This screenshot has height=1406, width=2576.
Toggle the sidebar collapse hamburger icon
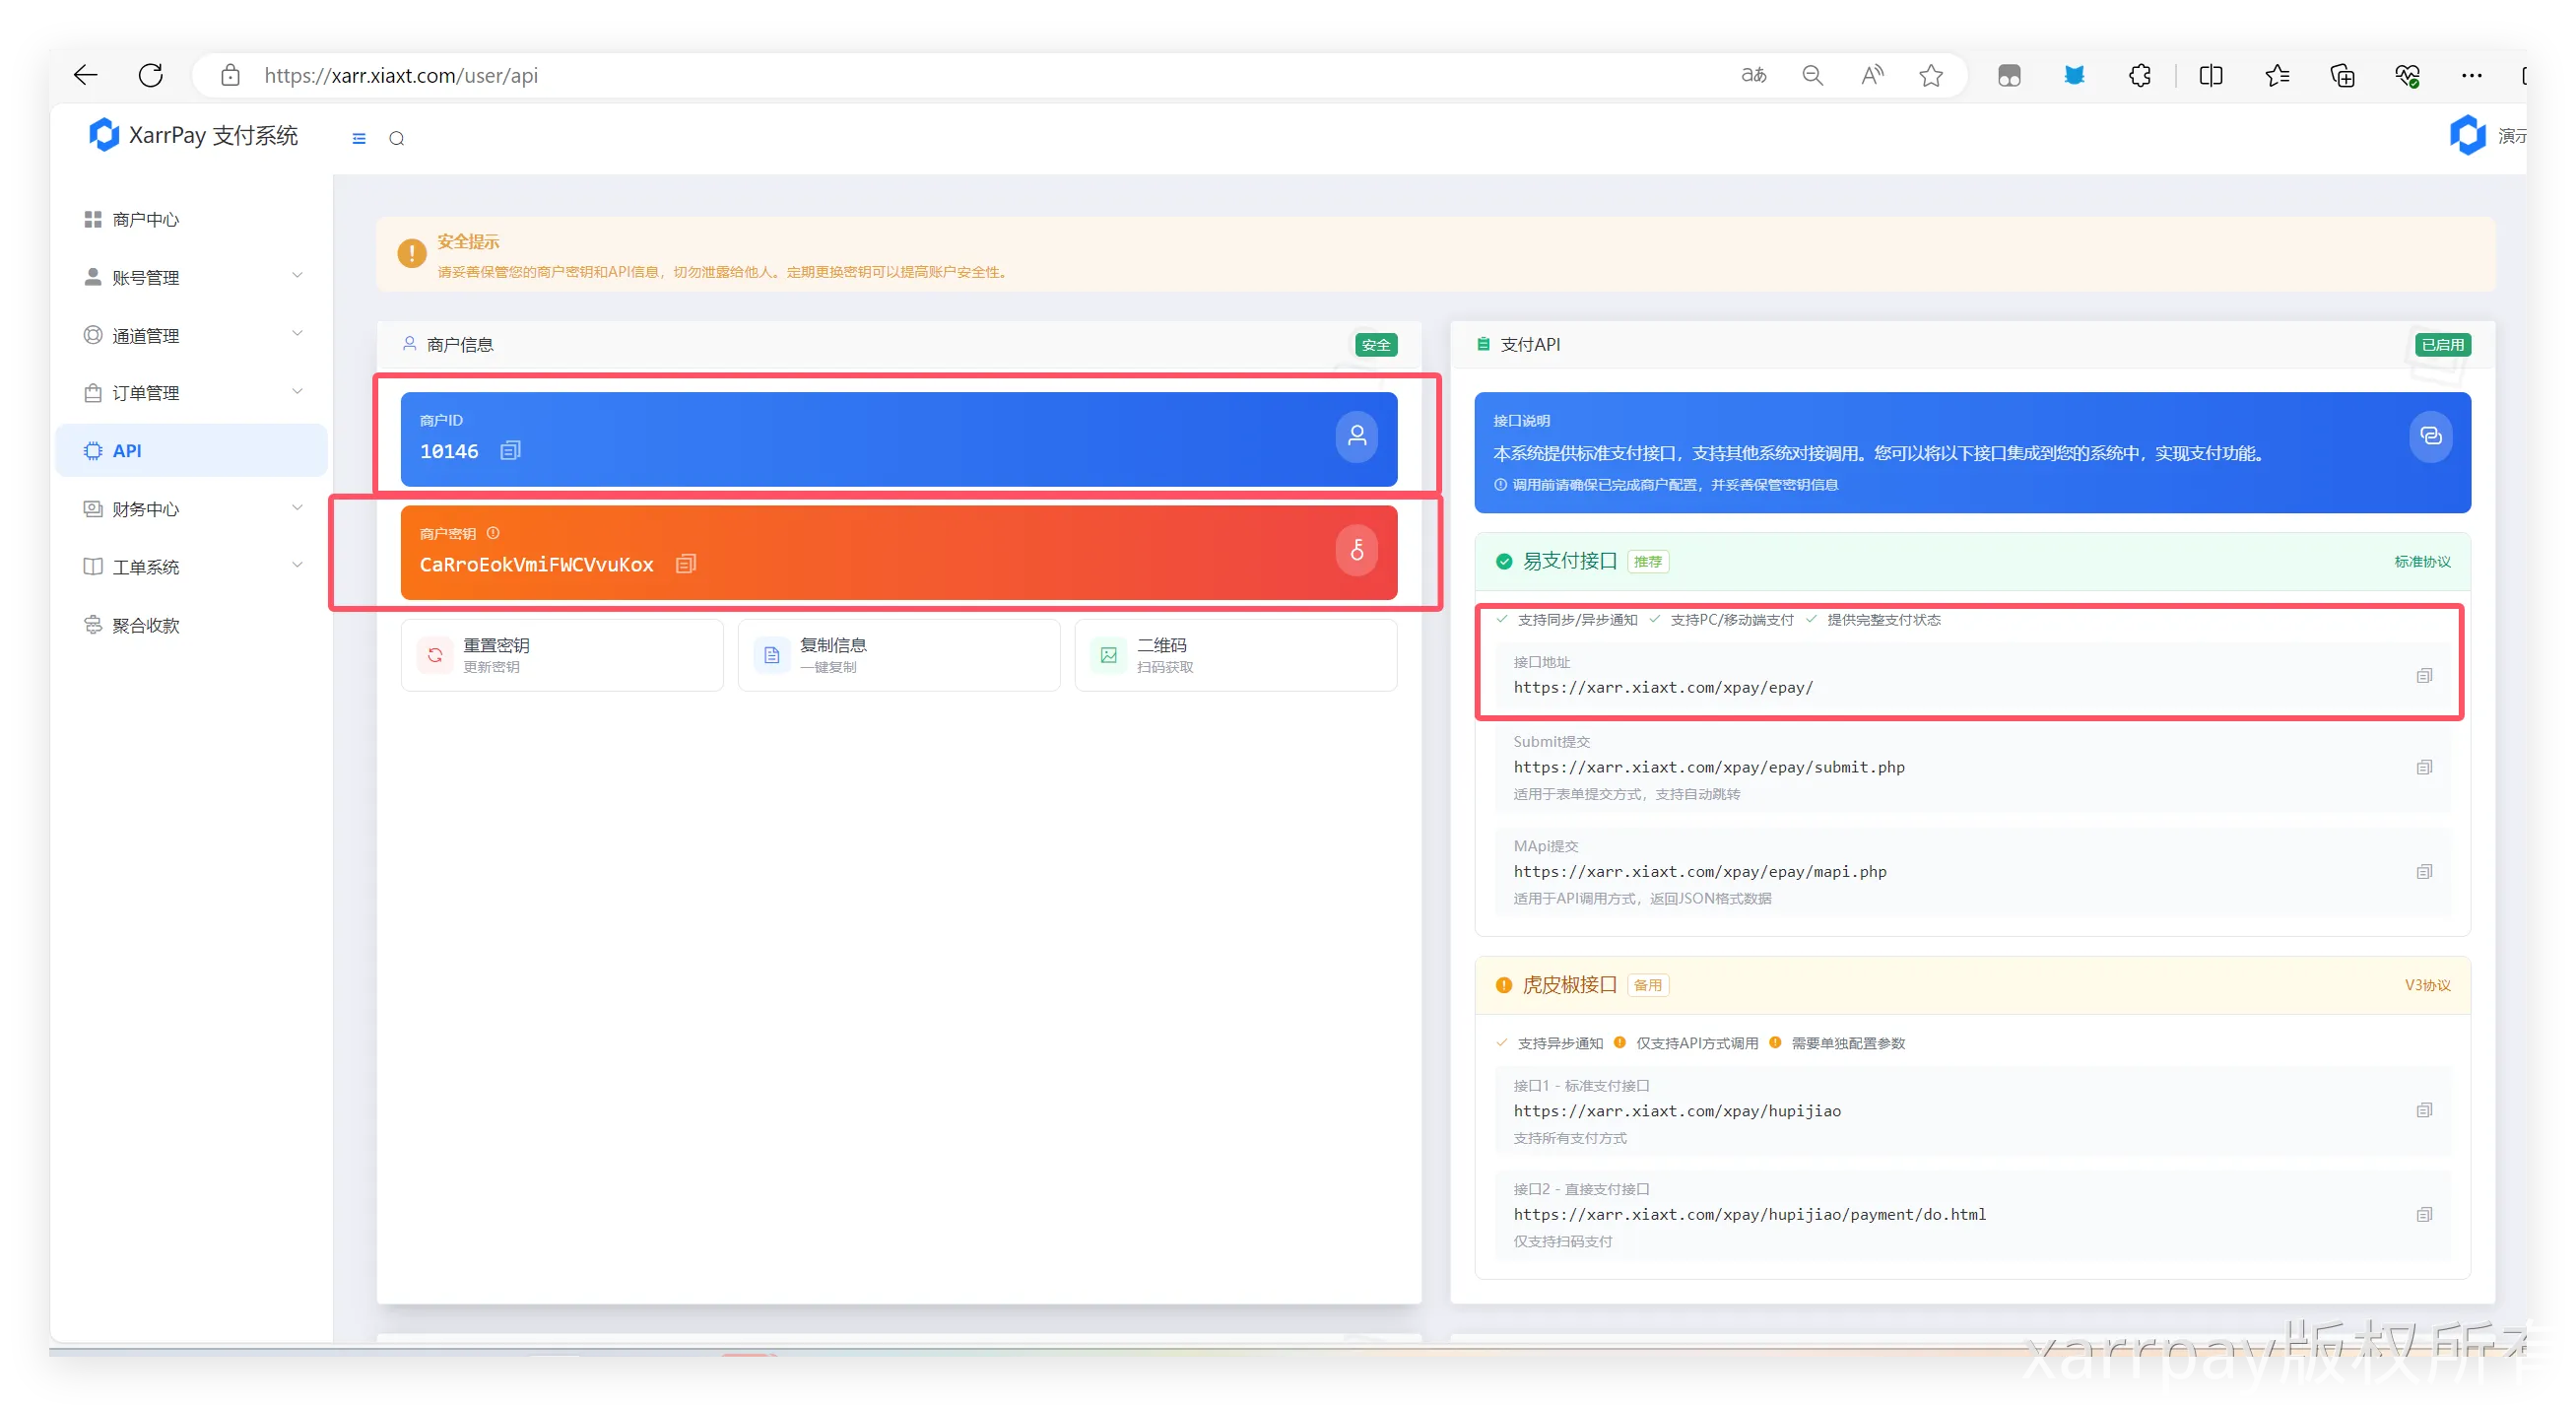(359, 139)
